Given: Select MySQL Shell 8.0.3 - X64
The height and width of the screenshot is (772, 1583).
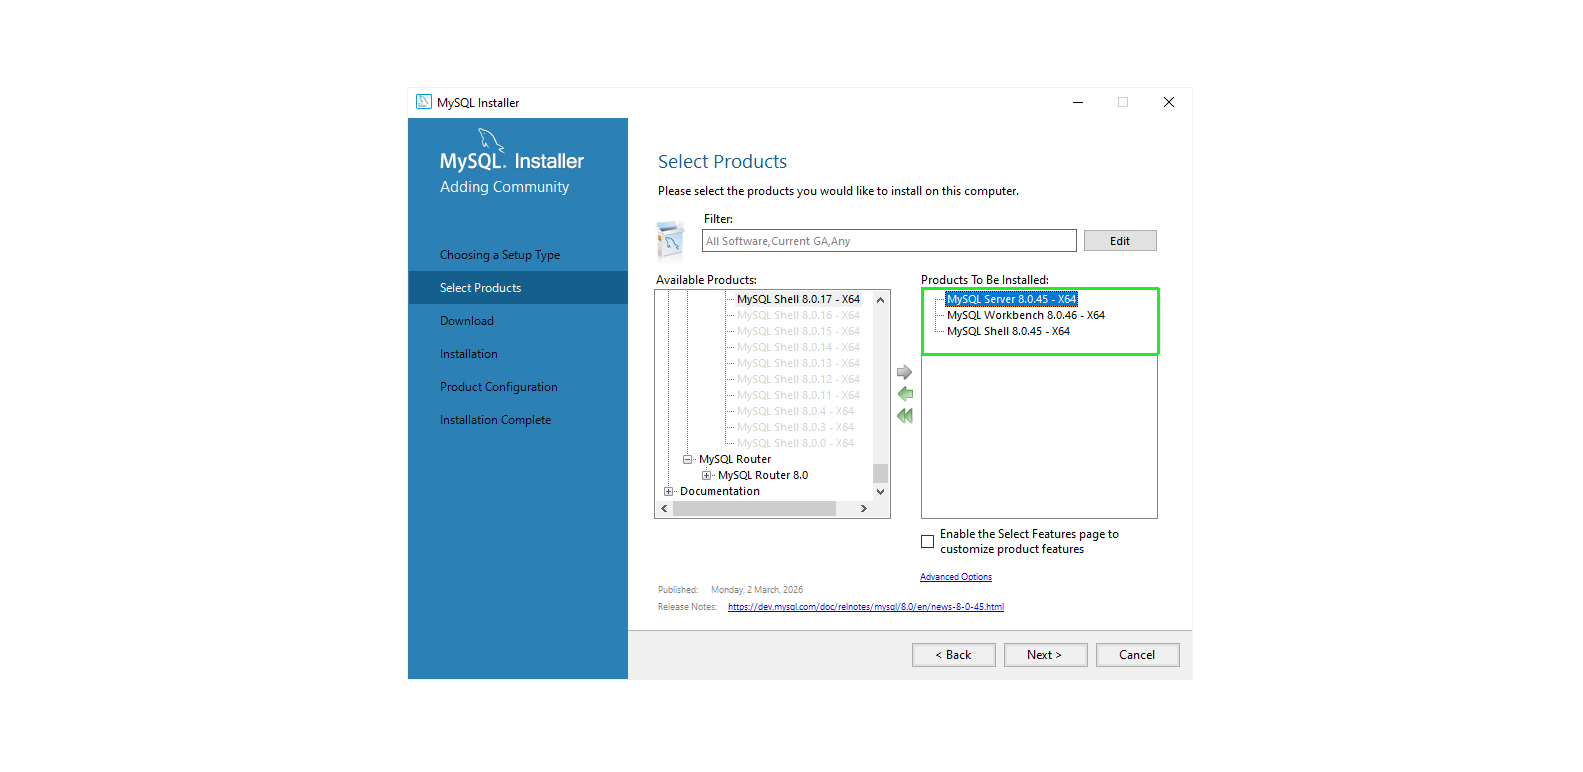Looking at the screenshot, I should (795, 427).
